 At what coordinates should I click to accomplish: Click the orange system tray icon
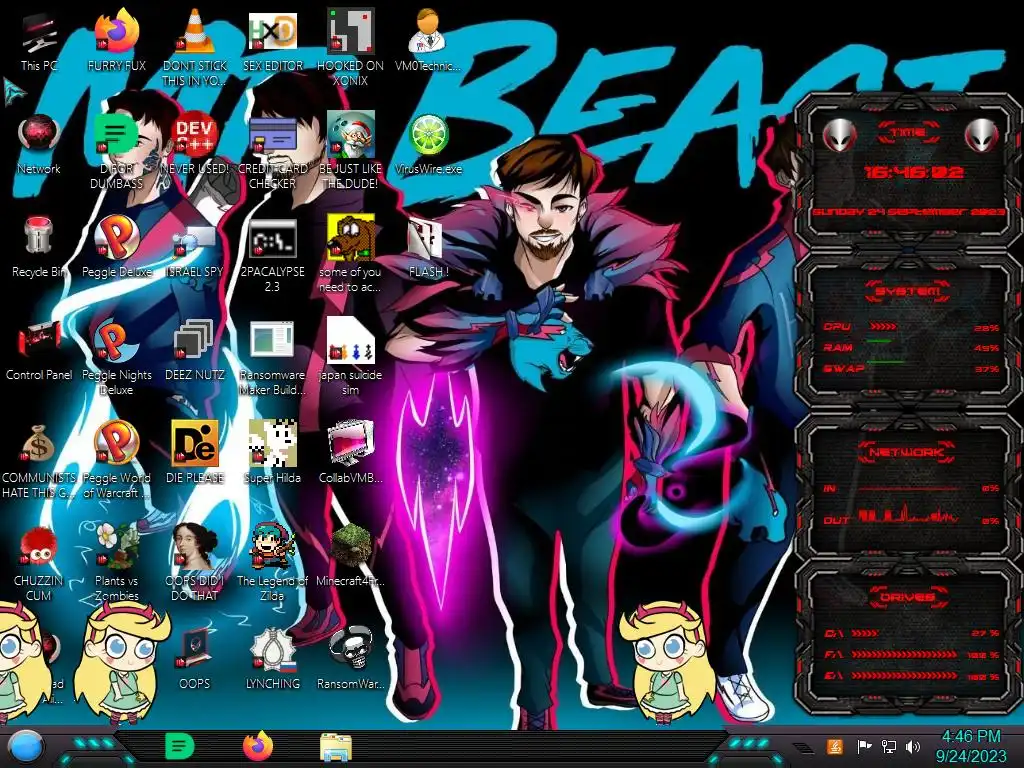[x=835, y=746]
